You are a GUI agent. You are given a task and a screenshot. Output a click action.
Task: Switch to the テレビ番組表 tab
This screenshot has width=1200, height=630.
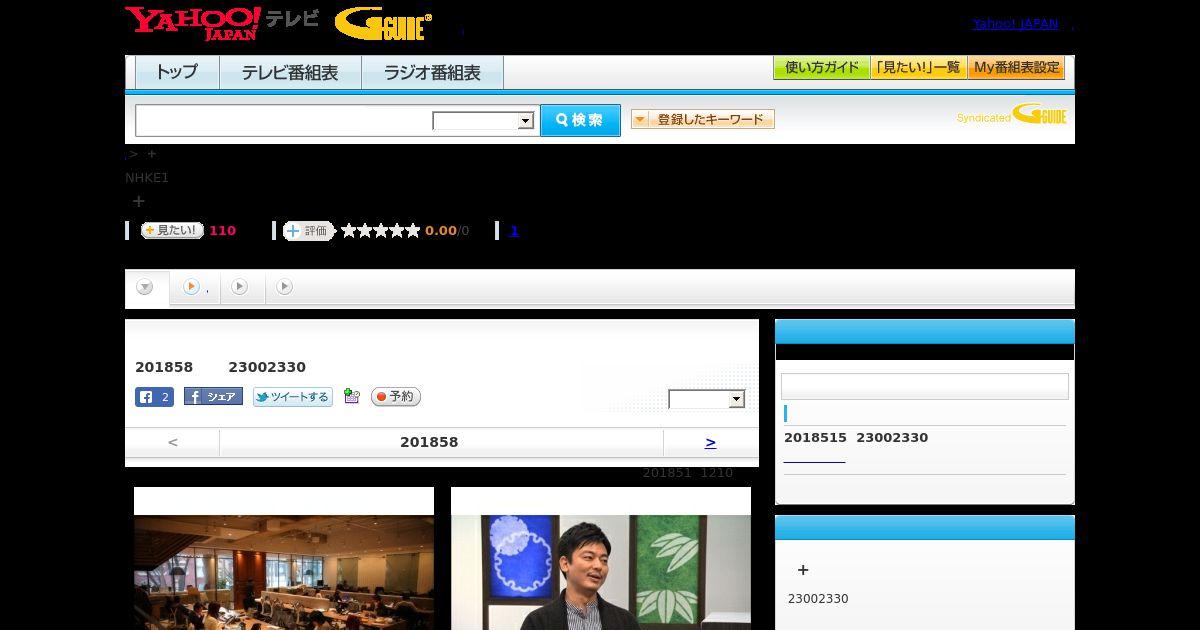click(x=290, y=72)
